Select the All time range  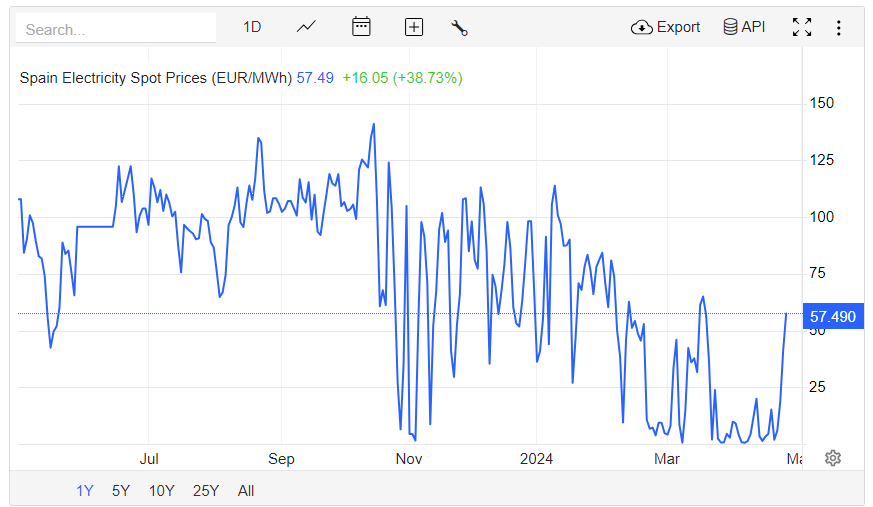click(x=246, y=491)
